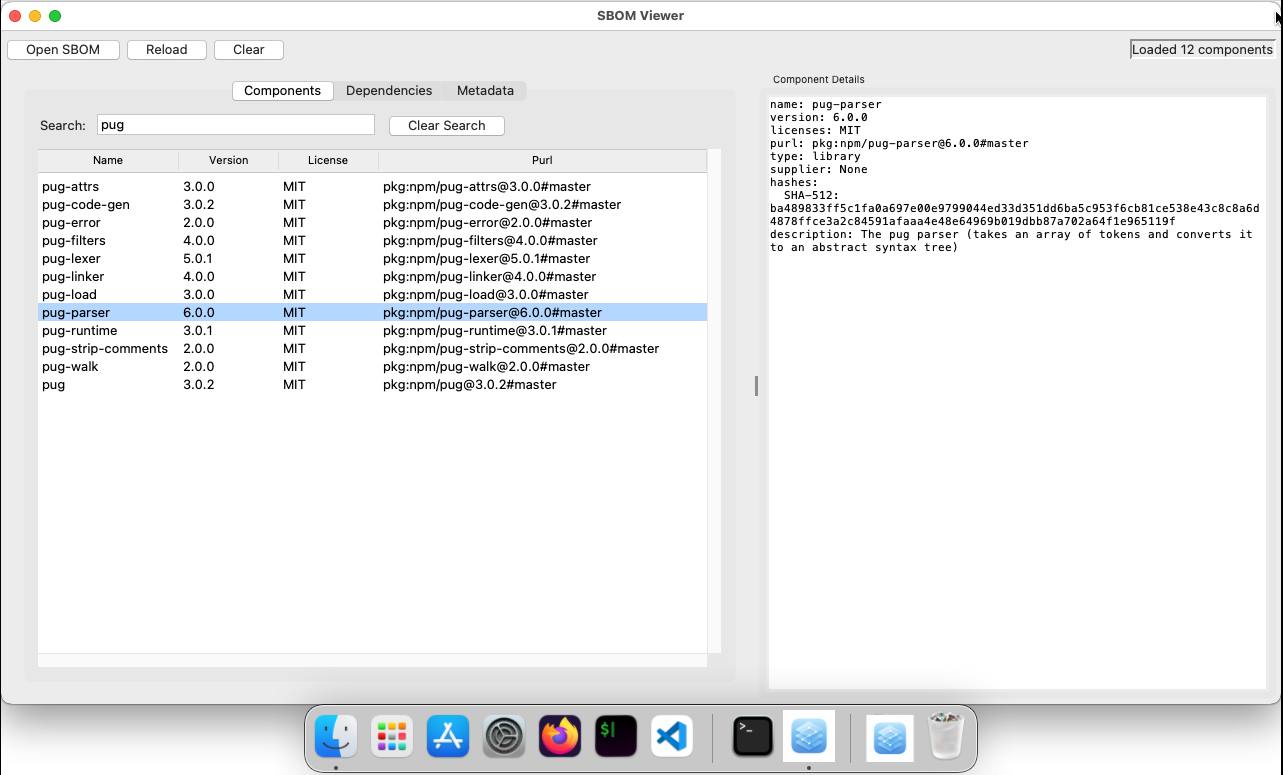Open Launchpad in the dock
1283x775 pixels.
click(x=392, y=738)
